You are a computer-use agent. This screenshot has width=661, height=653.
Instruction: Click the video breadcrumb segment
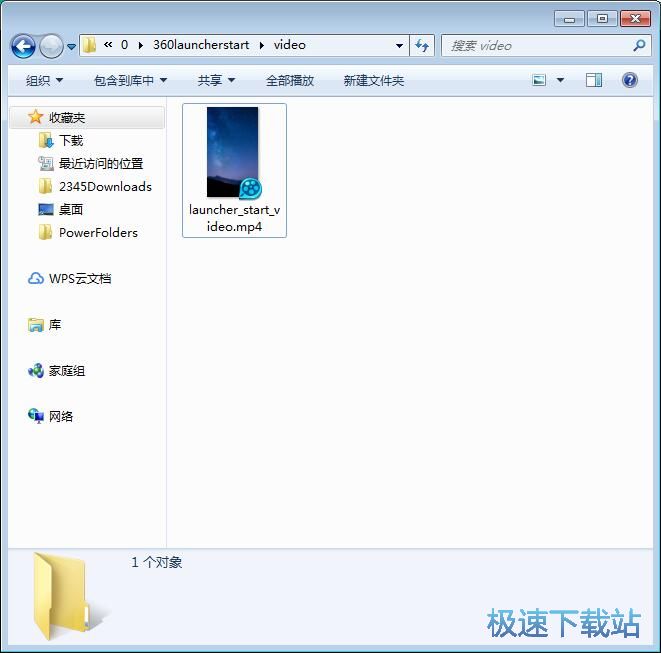(290, 45)
